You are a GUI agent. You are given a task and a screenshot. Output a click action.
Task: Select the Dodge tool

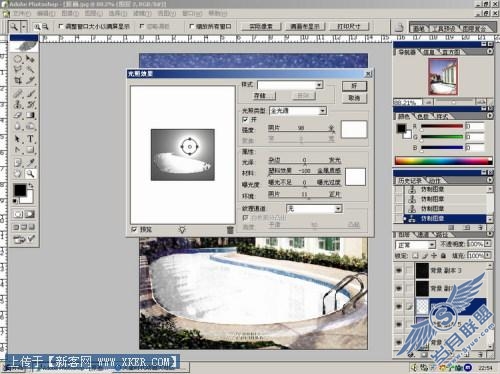point(30,126)
